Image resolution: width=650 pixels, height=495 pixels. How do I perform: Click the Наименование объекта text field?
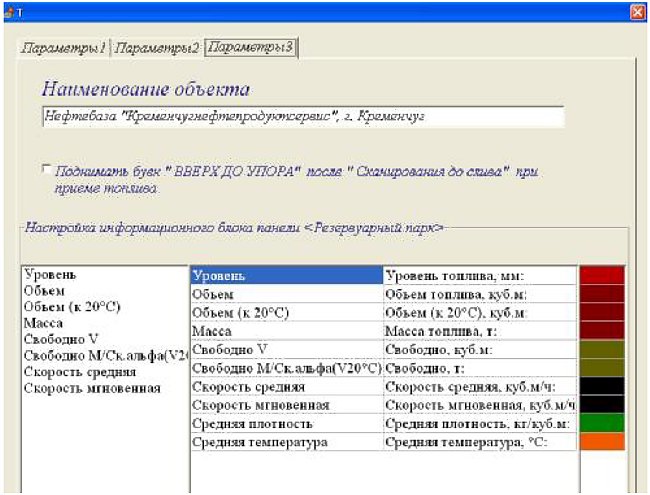pos(303,116)
